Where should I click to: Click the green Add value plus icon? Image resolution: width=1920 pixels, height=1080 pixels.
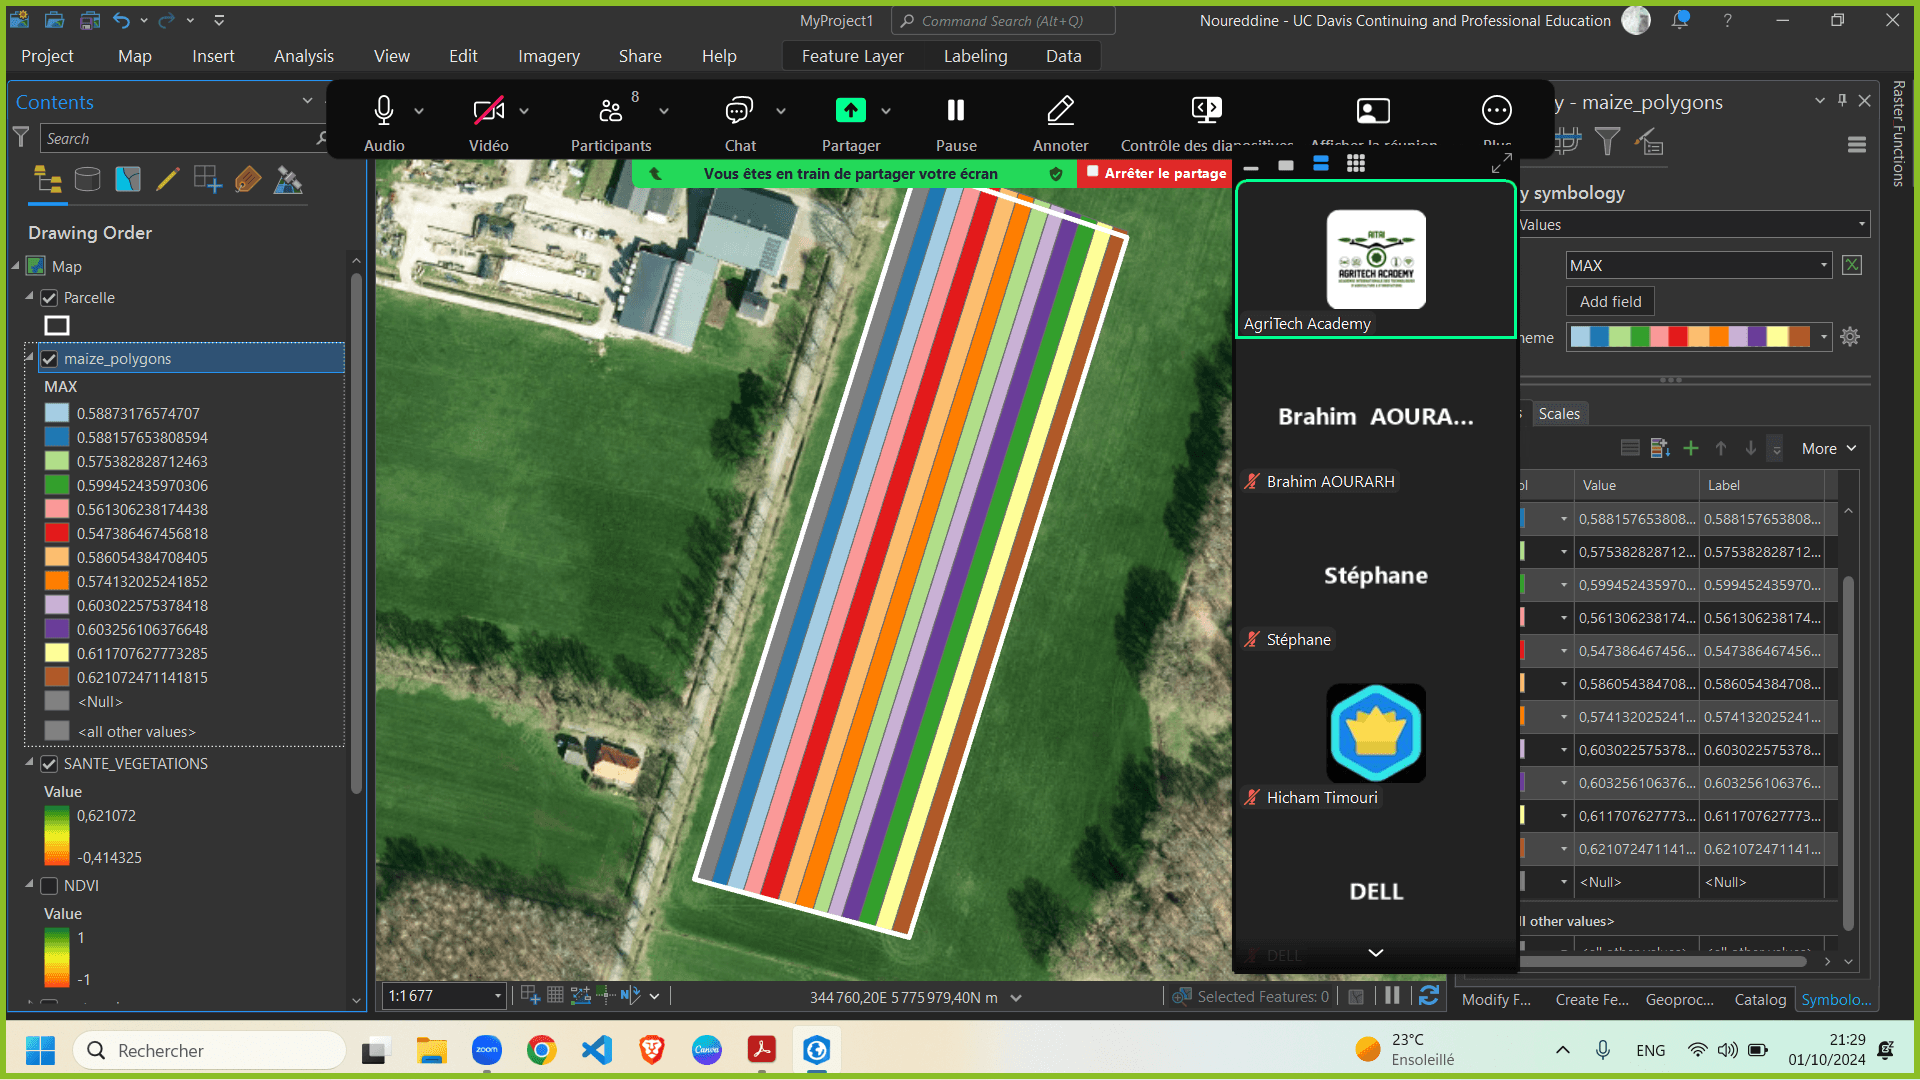[x=1691, y=449]
